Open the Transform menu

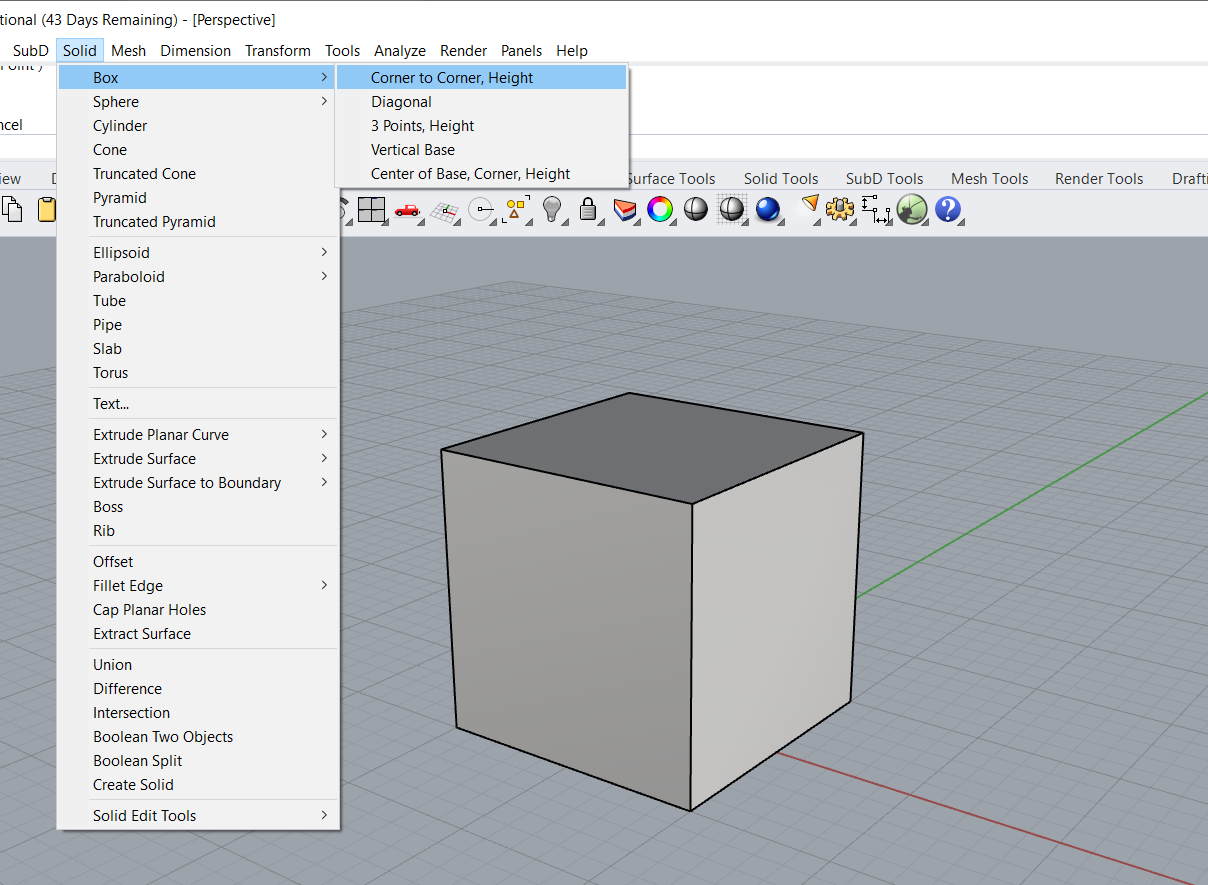pos(278,51)
